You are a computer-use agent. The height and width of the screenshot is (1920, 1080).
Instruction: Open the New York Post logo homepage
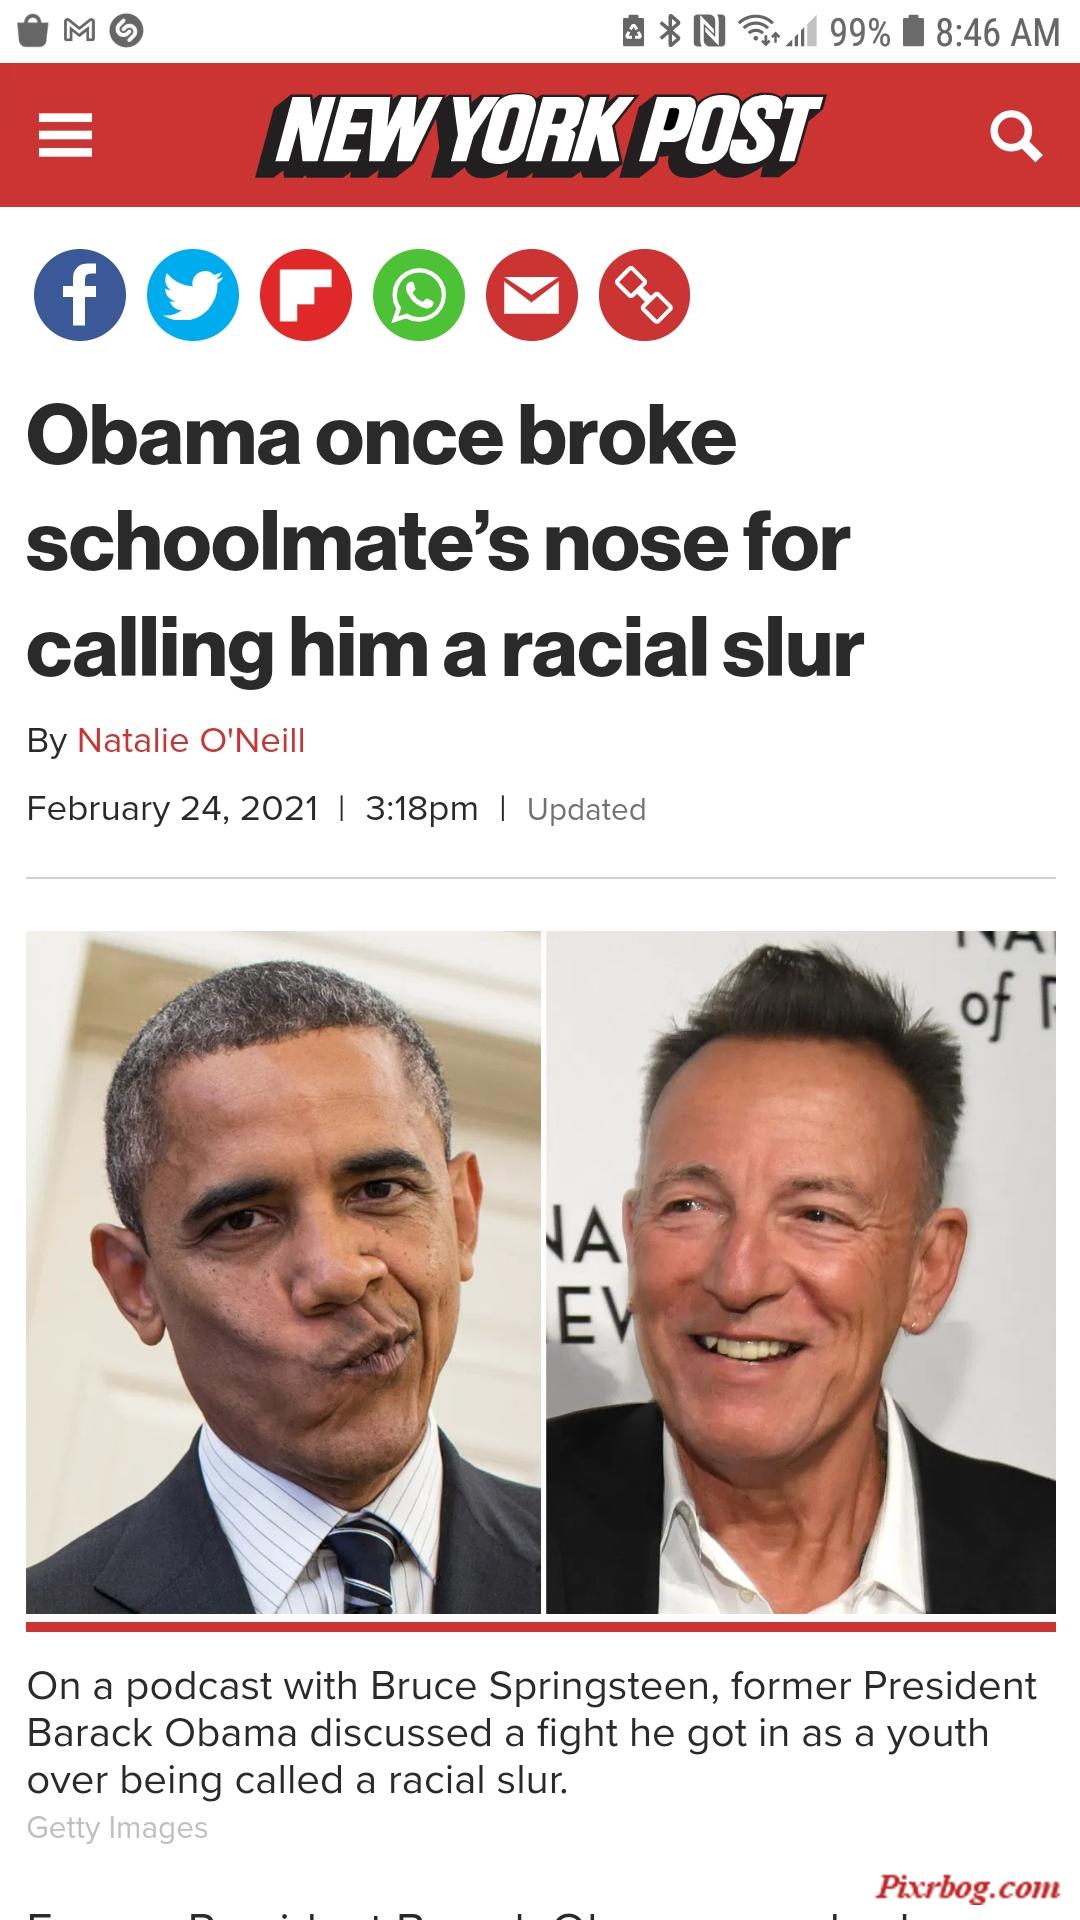[540, 136]
